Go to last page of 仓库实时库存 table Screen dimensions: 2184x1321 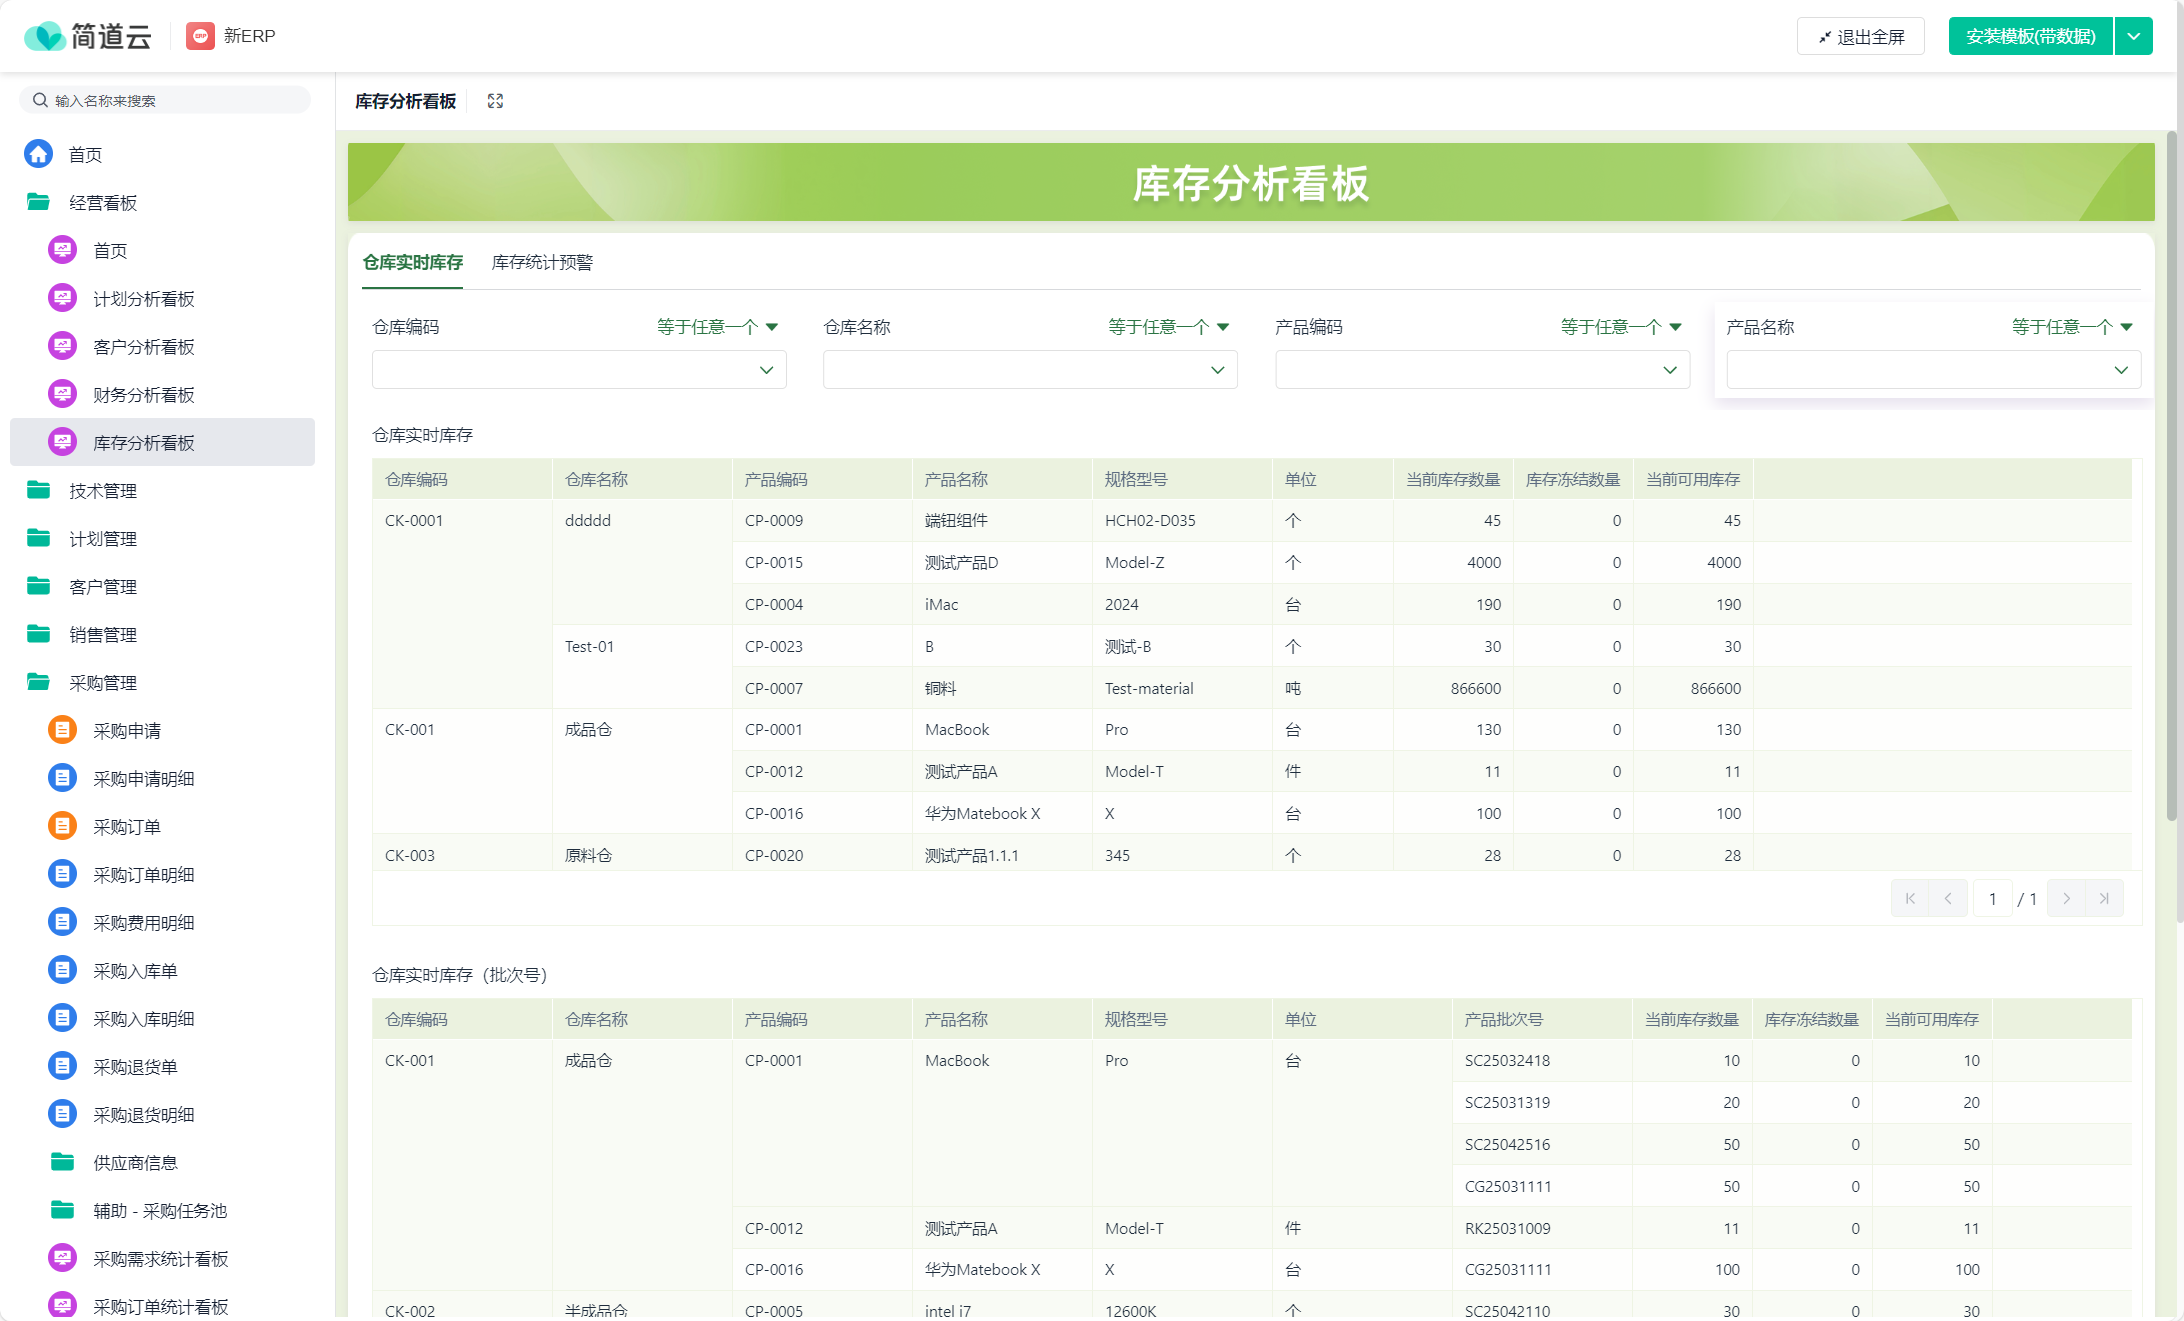[x=2104, y=898]
